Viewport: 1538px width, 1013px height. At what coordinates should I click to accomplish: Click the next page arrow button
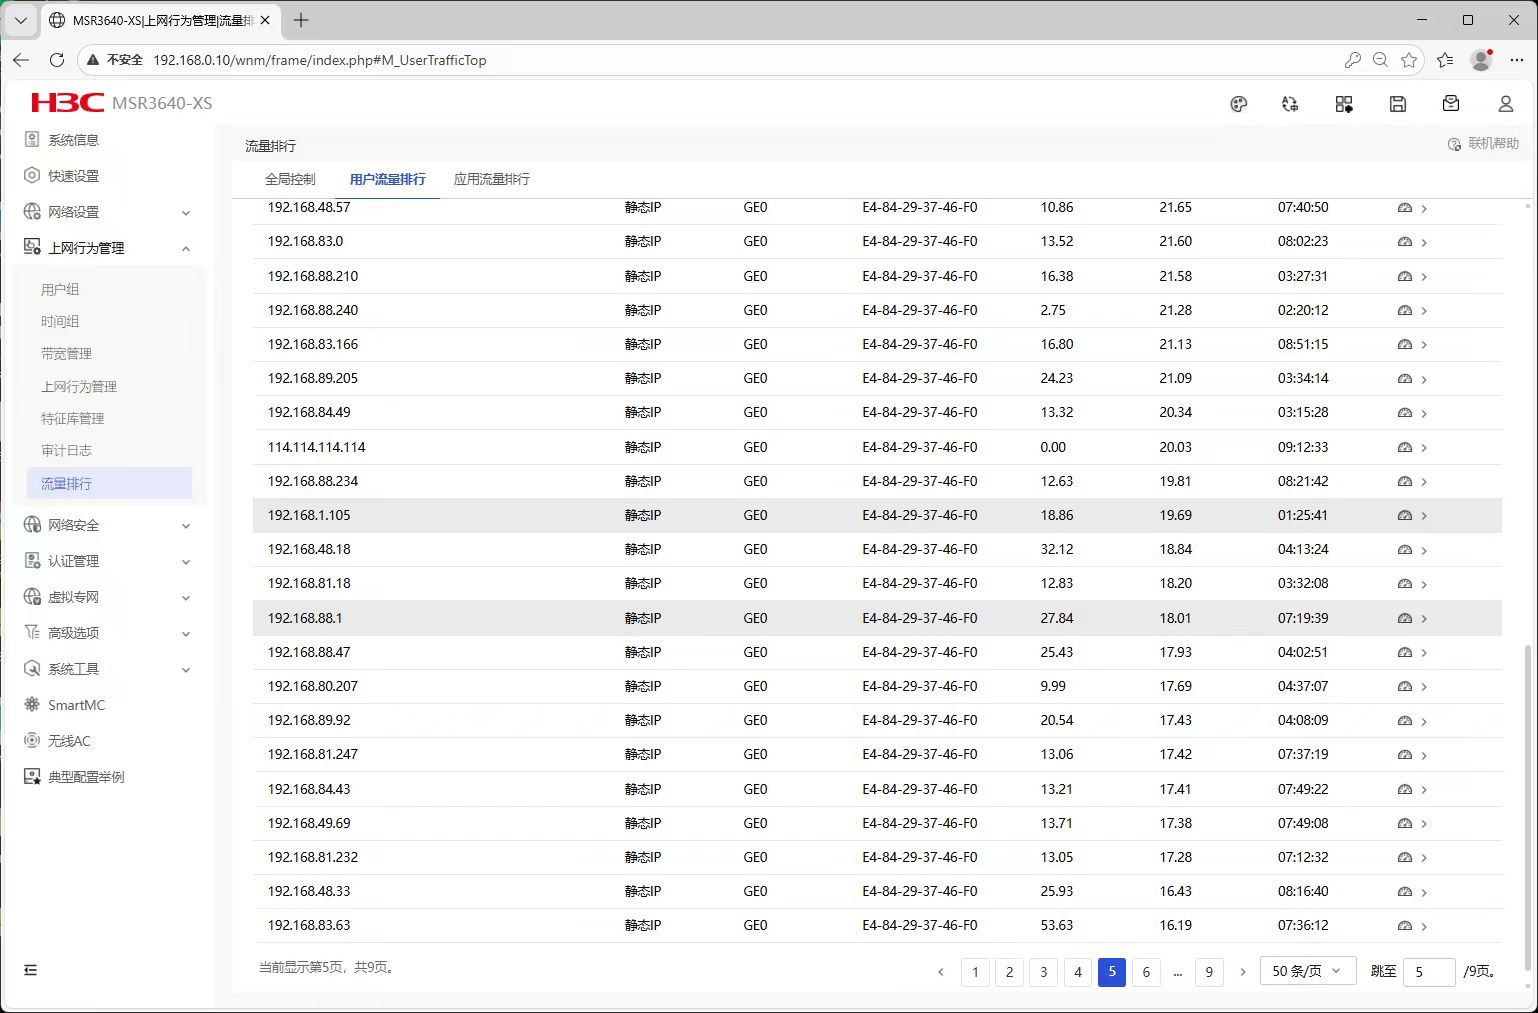click(1243, 972)
